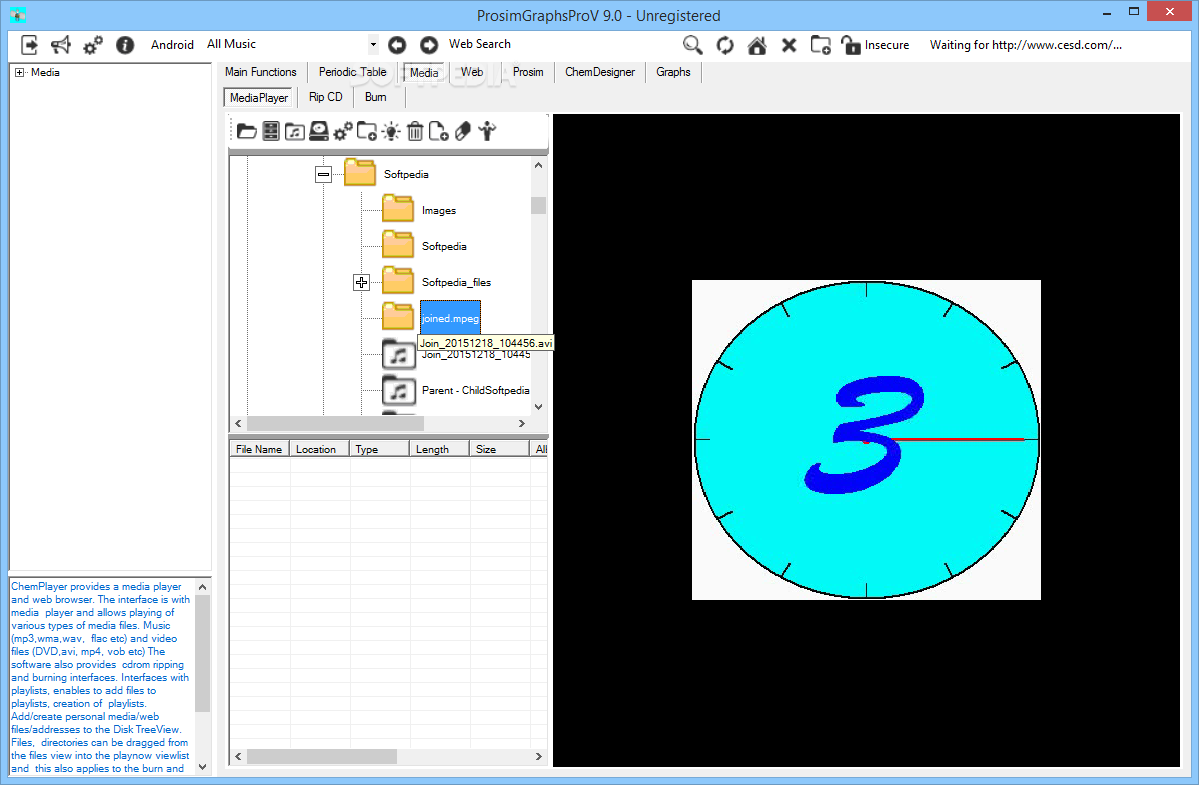1199x785 pixels.
Task: Click the gears icon in media toolbar
Action: pos(343,131)
